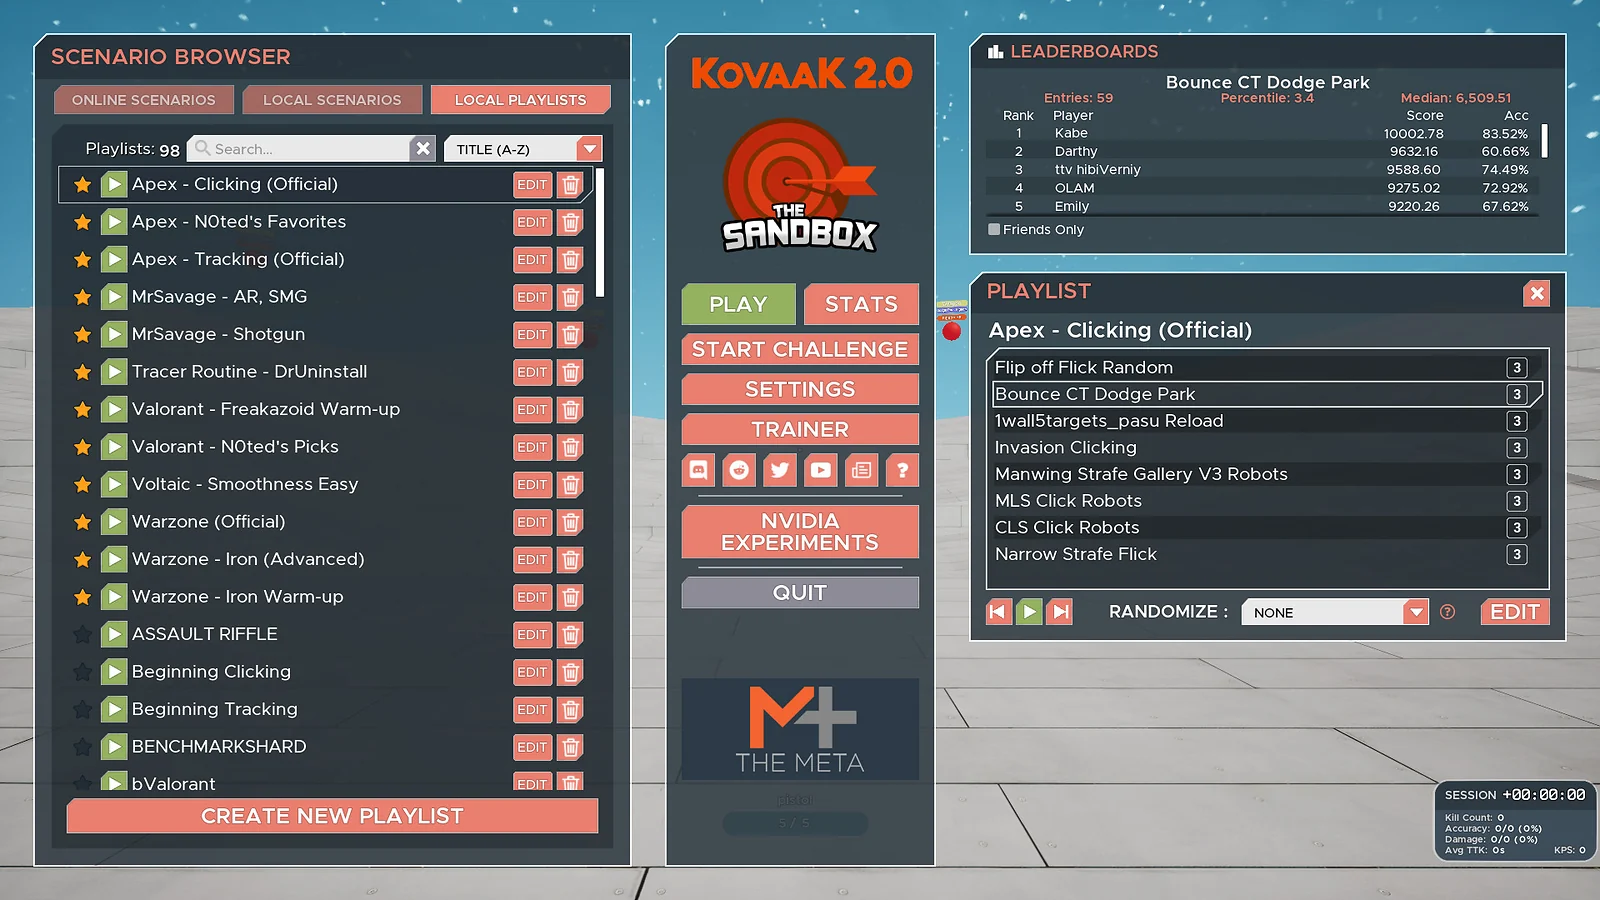Play the Valorant - N0ted's Picks playlist
The image size is (1600, 900).
114,447
